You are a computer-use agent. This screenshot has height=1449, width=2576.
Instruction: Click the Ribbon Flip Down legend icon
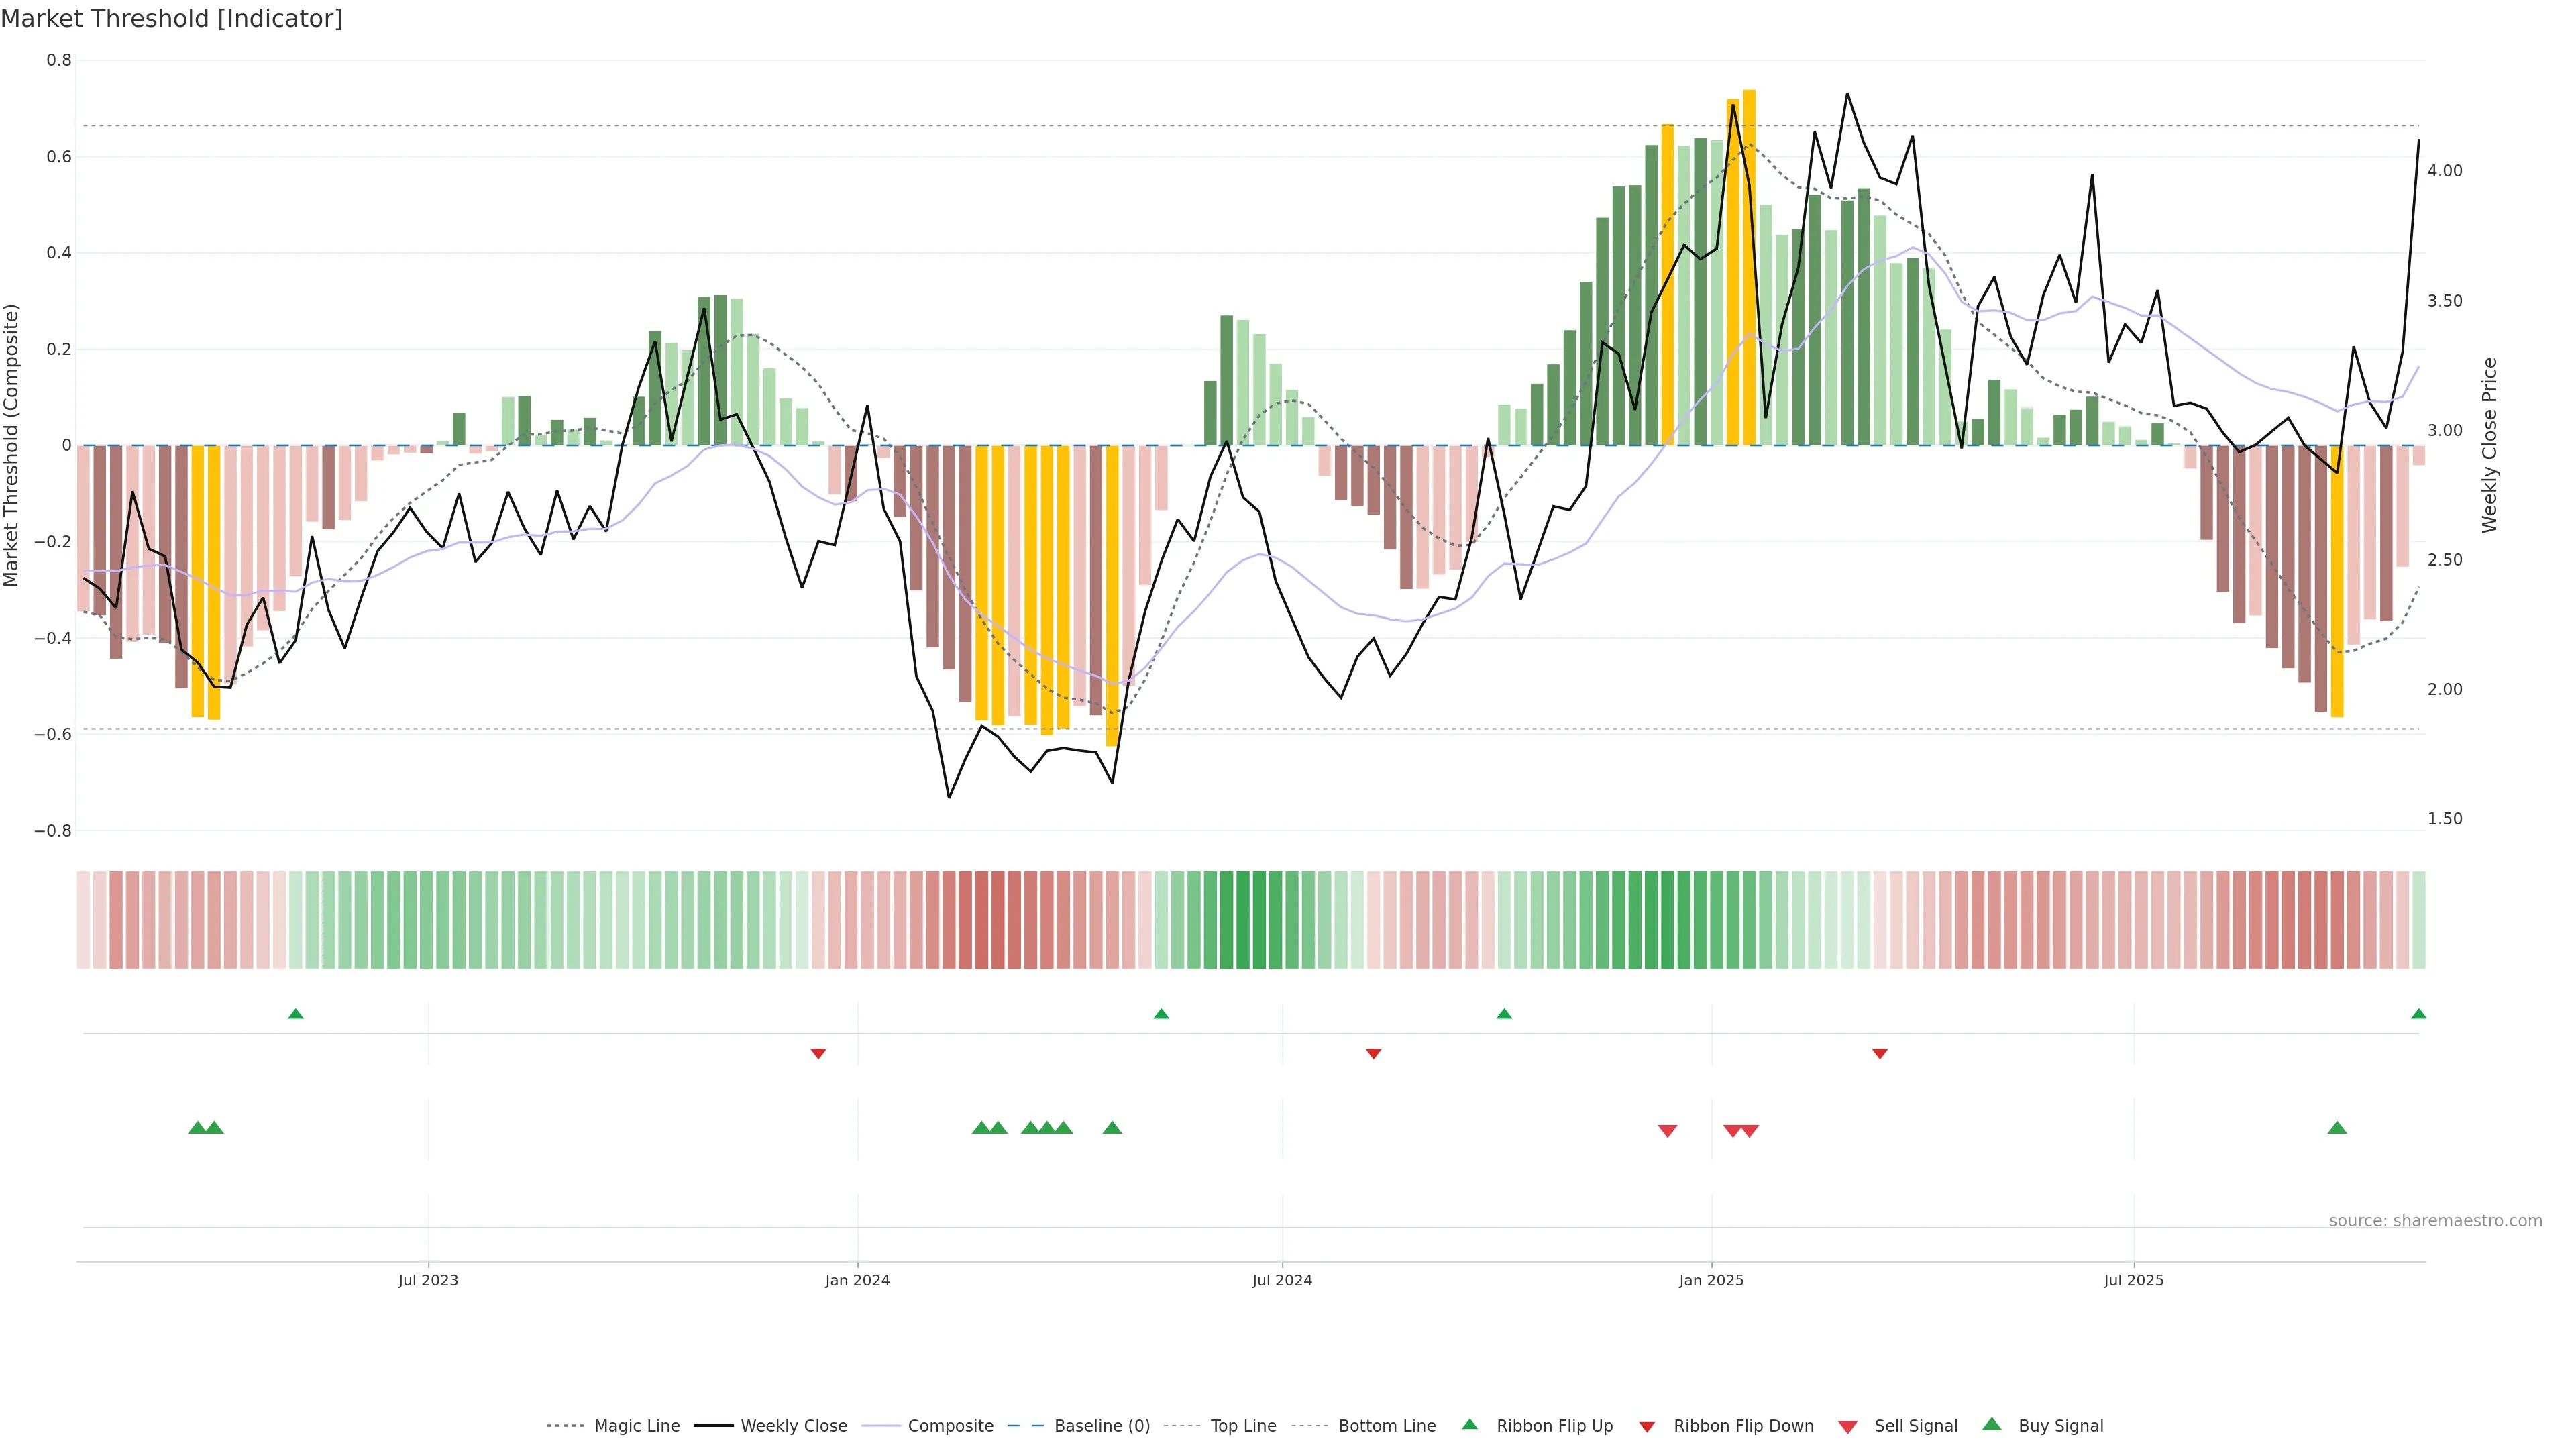point(1647,1427)
